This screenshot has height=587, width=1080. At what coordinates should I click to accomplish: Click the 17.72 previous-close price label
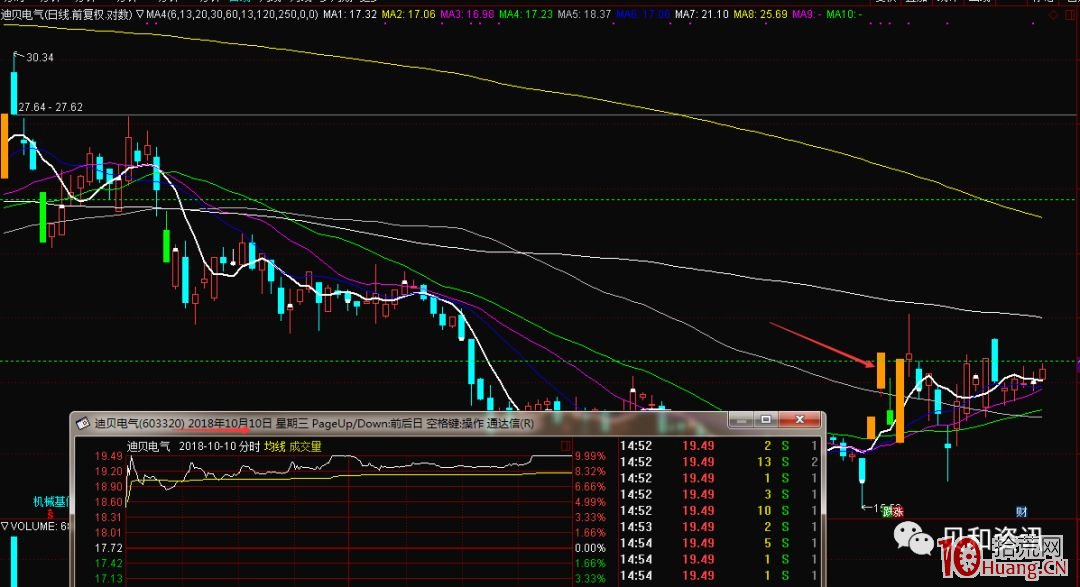tap(109, 548)
